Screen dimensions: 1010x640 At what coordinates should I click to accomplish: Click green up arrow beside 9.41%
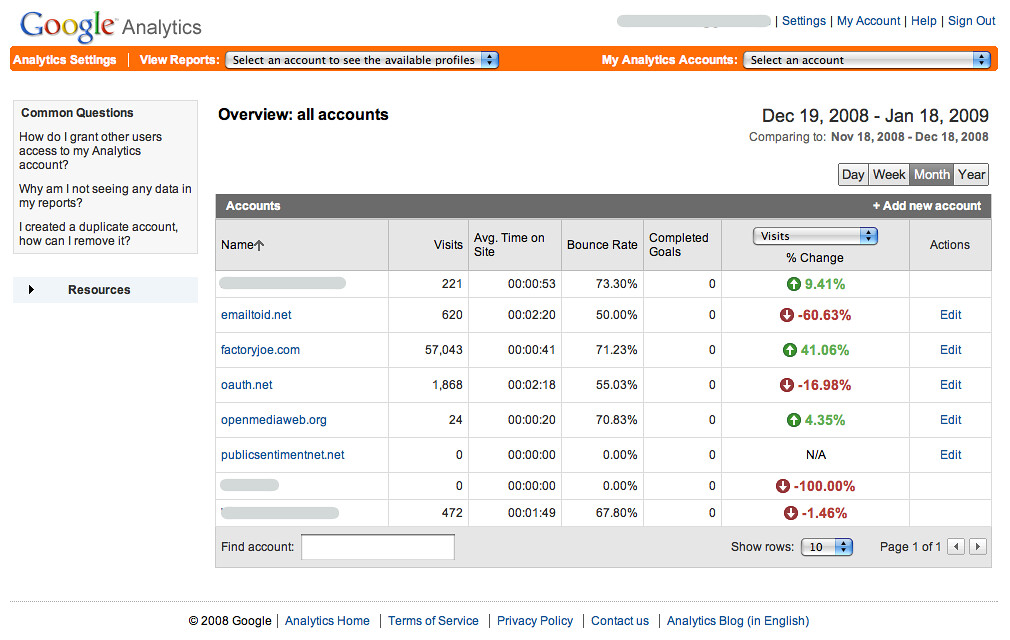(794, 284)
